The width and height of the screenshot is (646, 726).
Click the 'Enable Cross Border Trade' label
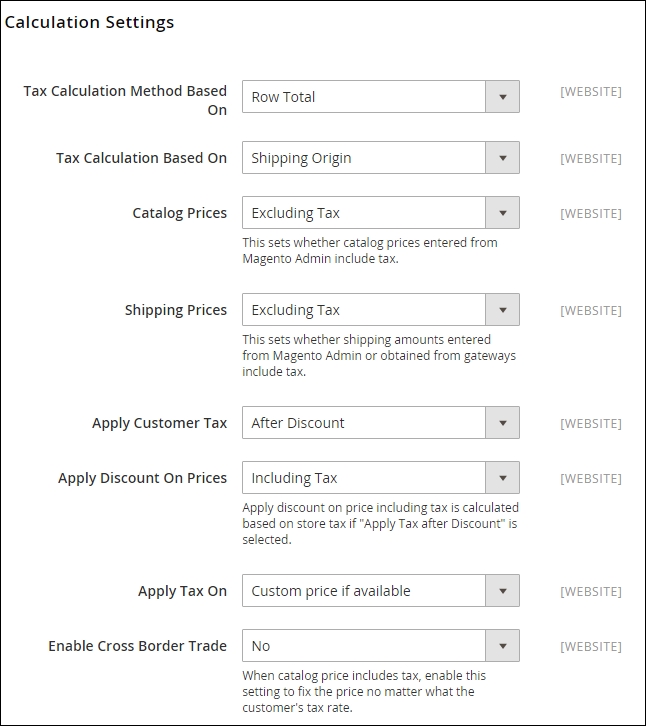[137, 646]
